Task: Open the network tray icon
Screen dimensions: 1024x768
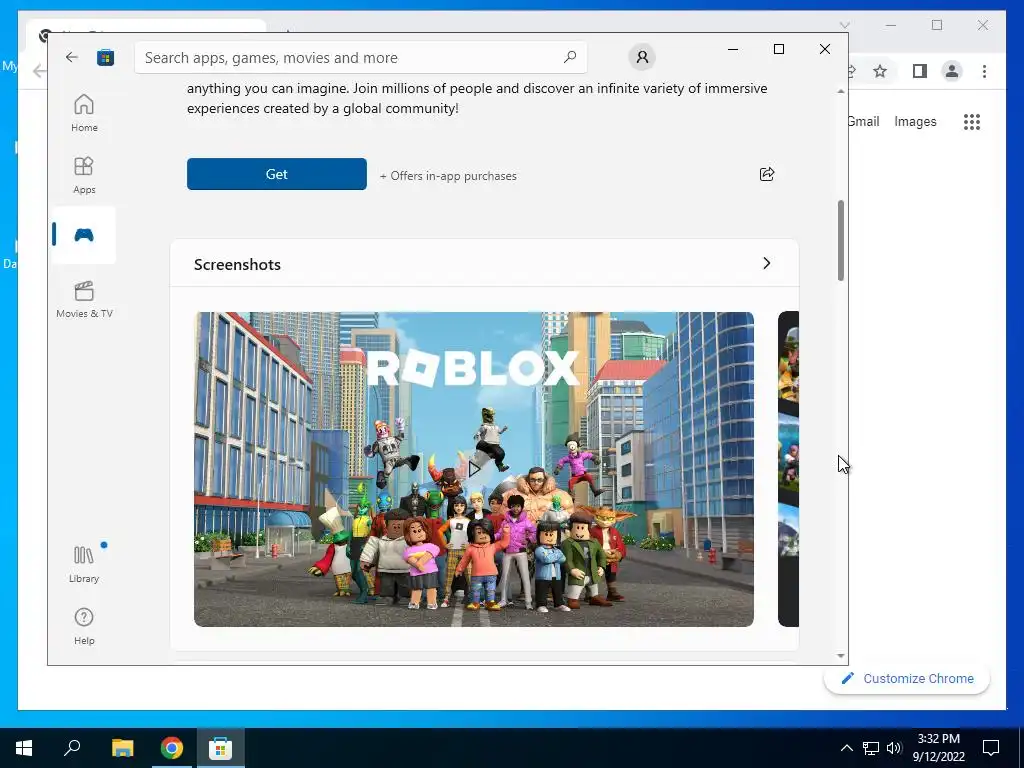Action: [871, 748]
